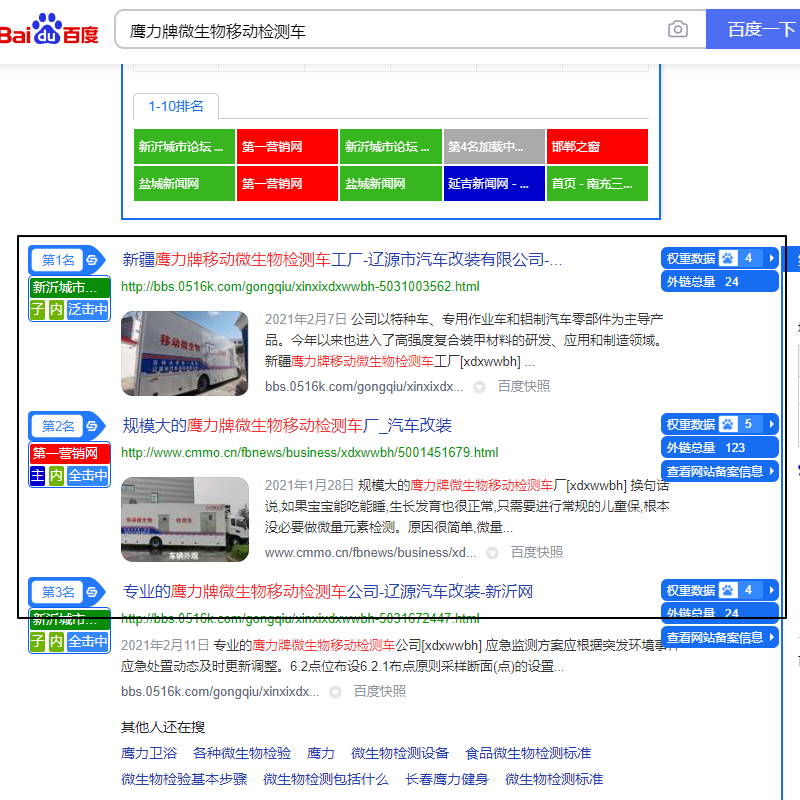Open 百度快照 for first result

click(524, 386)
